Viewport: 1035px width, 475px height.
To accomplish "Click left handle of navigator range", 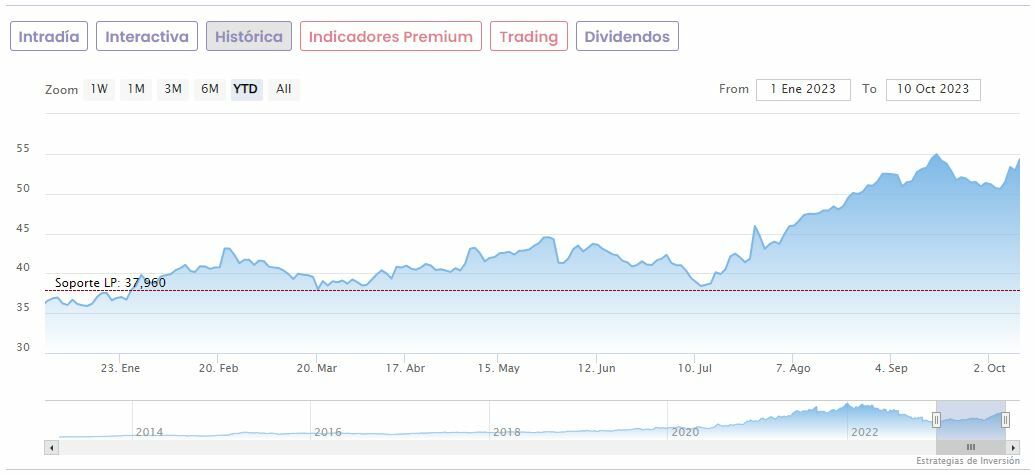I will pyautogui.click(x=937, y=420).
